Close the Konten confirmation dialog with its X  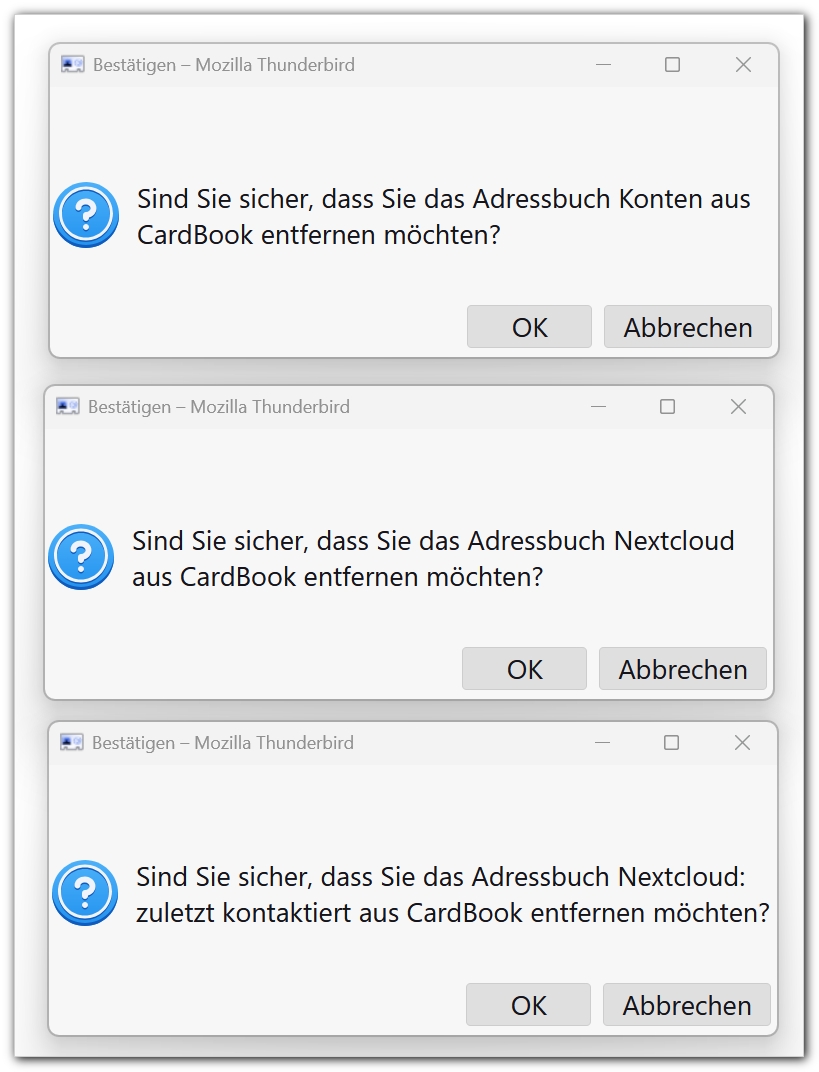tap(743, 65)
